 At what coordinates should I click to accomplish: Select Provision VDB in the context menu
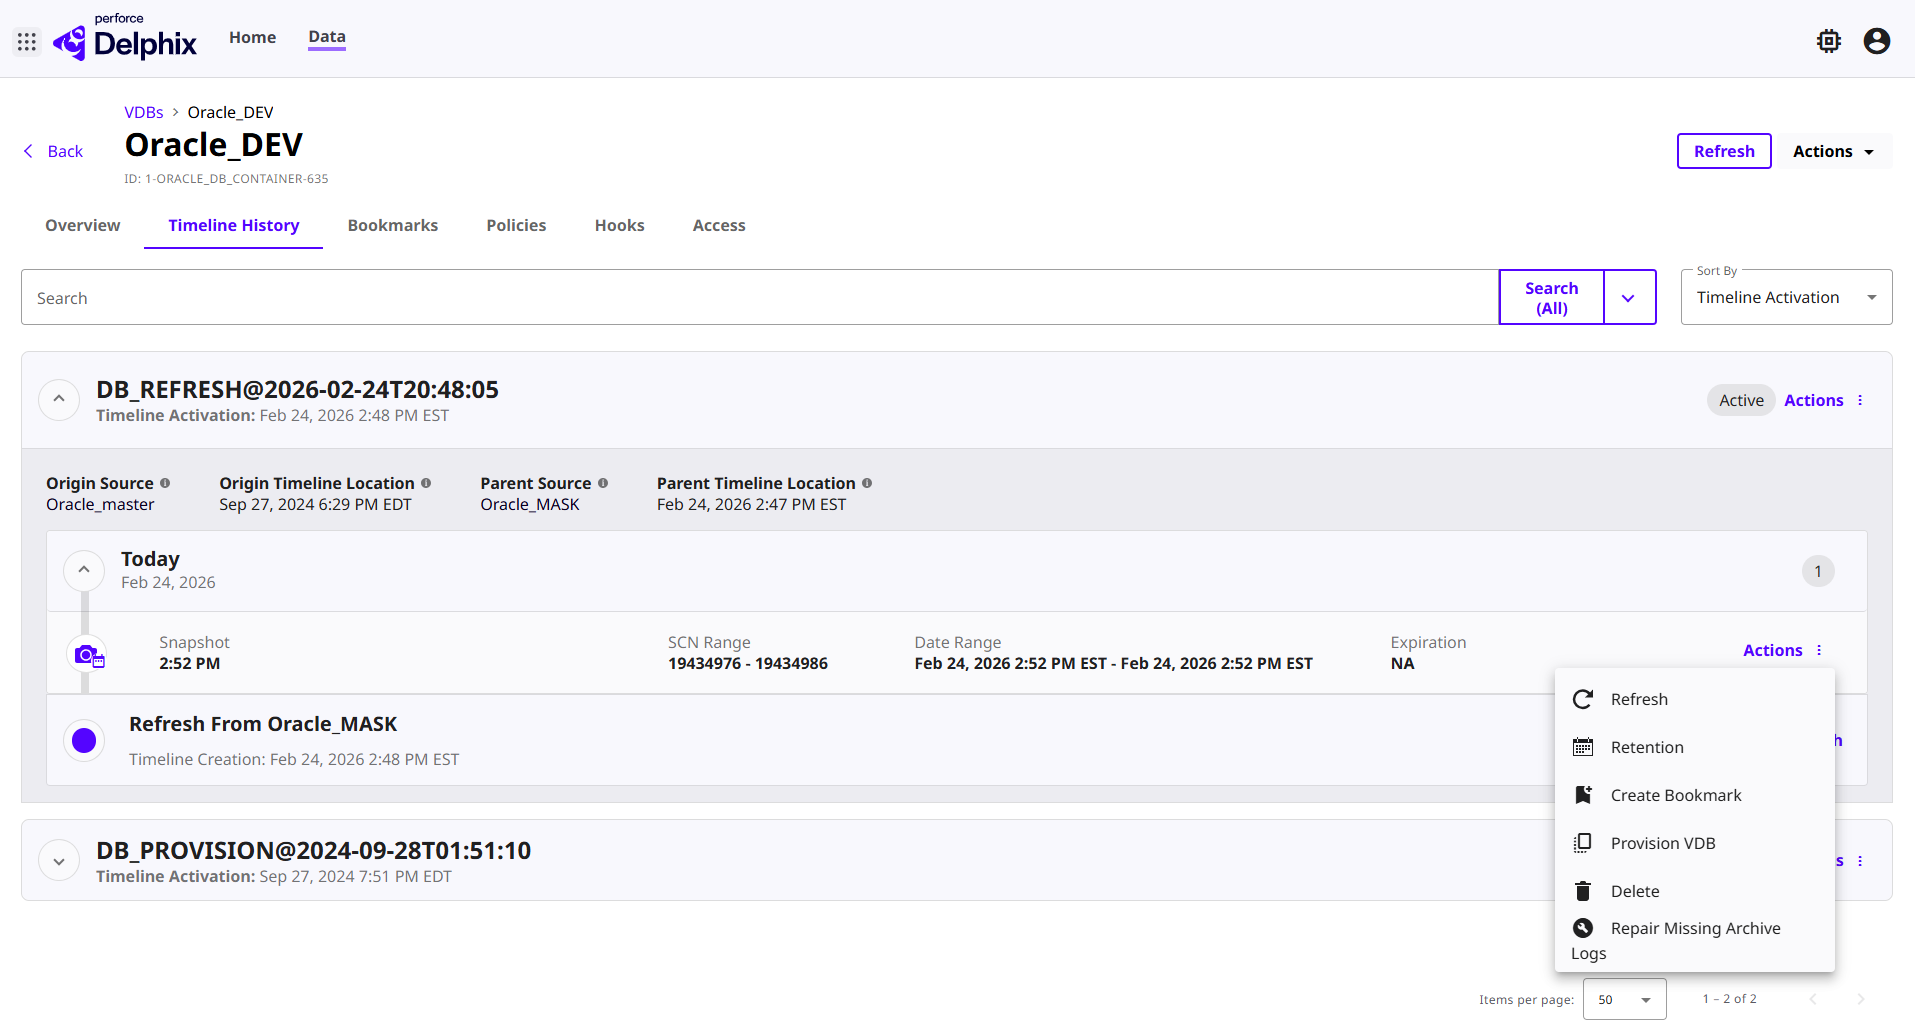1662,843
